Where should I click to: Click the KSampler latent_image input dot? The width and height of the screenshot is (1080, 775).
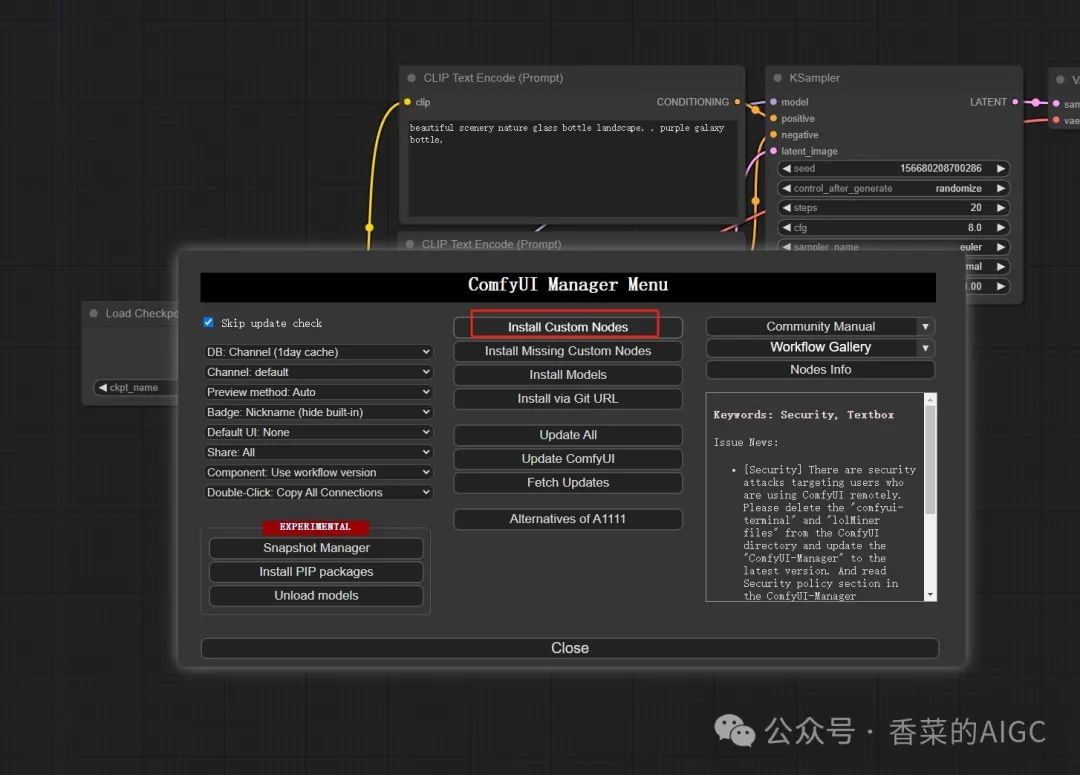[773, 151]
